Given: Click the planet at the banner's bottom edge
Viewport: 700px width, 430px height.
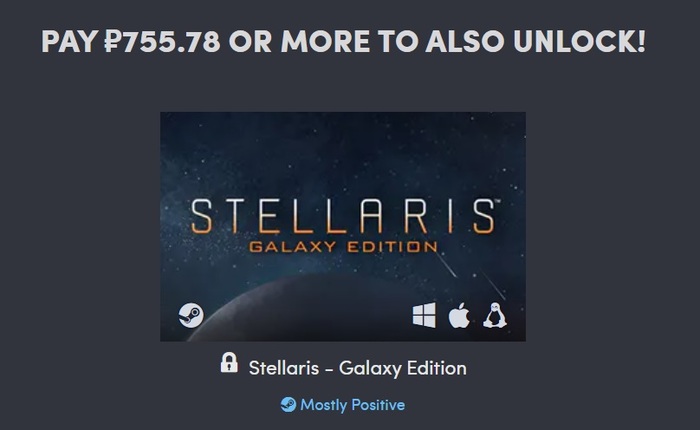Looking at the screenshot, I should [x=300, y=318].
